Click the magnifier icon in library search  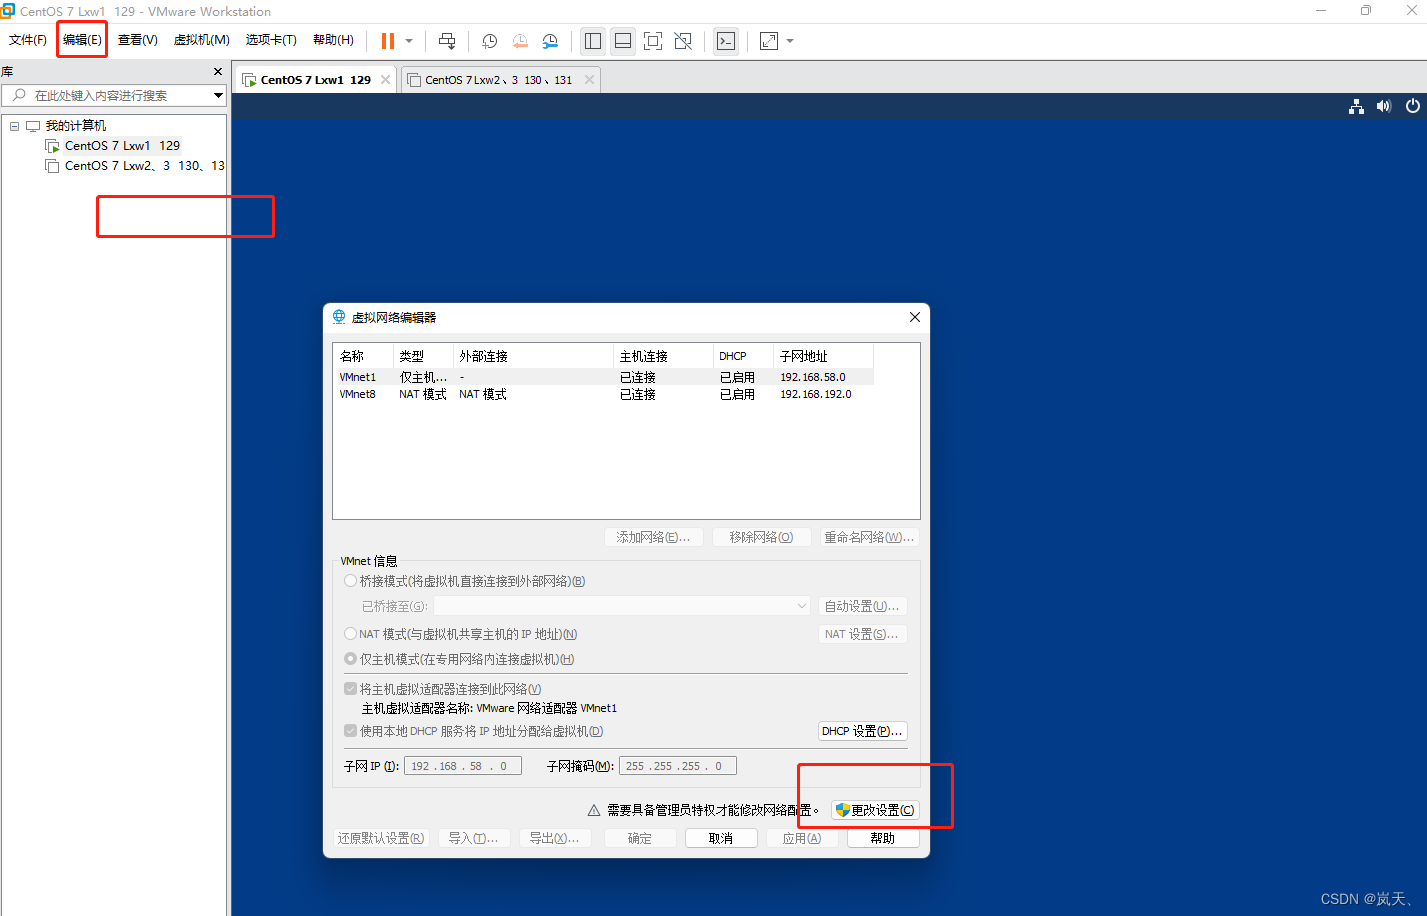pyautogui.click(x=19, y=95)
